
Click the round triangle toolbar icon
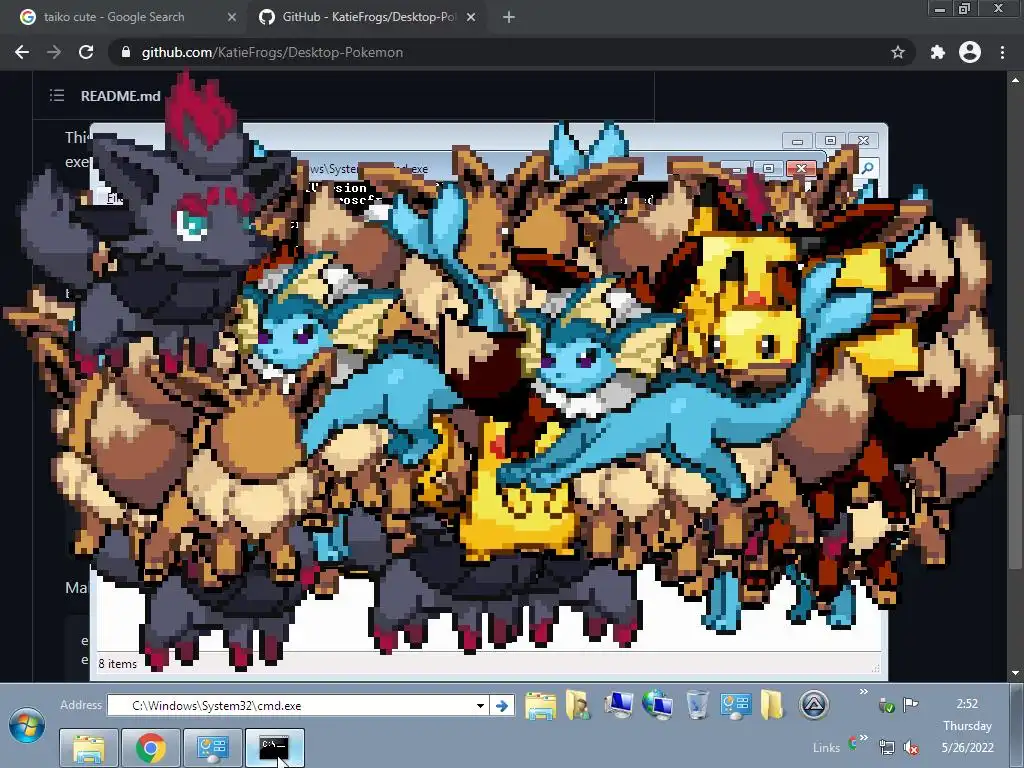[x=814, y=705]
